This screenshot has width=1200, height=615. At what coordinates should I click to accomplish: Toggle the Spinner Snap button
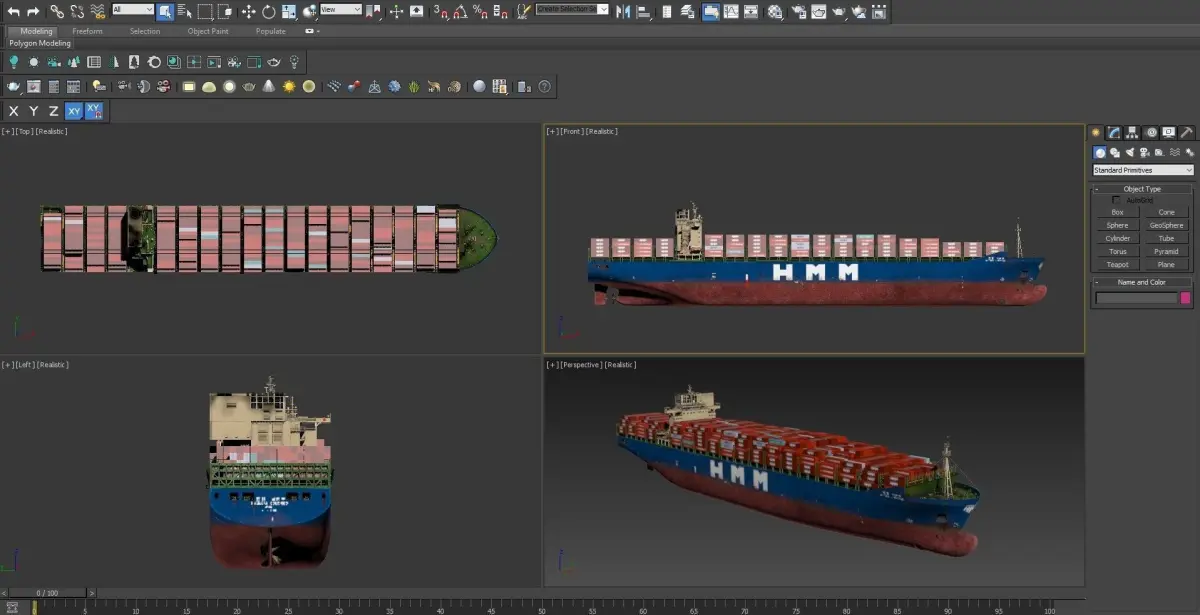pos(499,11)
